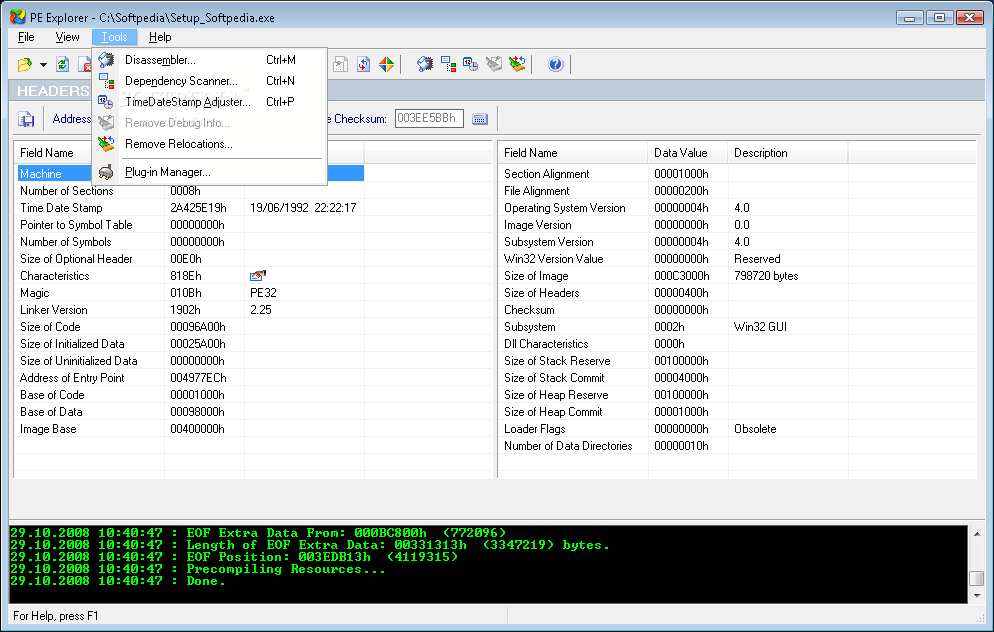The height and width of the screenshot is (632, 994).
Task: Click the Address label in the headers toolbar
Action: tap(72, 119)
